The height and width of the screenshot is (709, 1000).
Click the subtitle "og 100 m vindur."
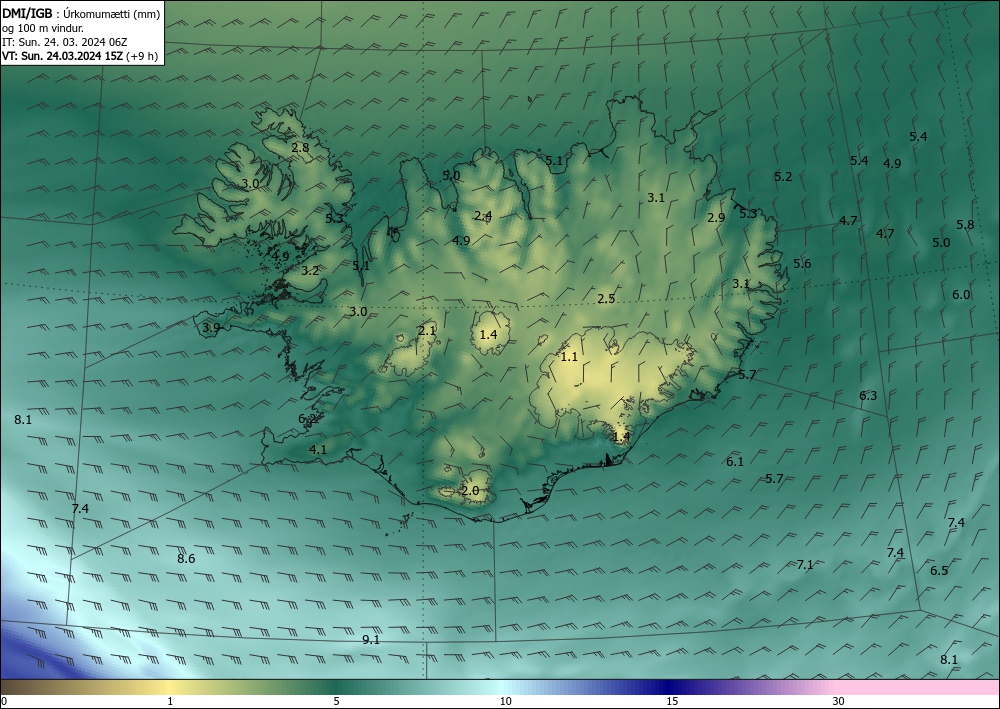coord(43,28)
